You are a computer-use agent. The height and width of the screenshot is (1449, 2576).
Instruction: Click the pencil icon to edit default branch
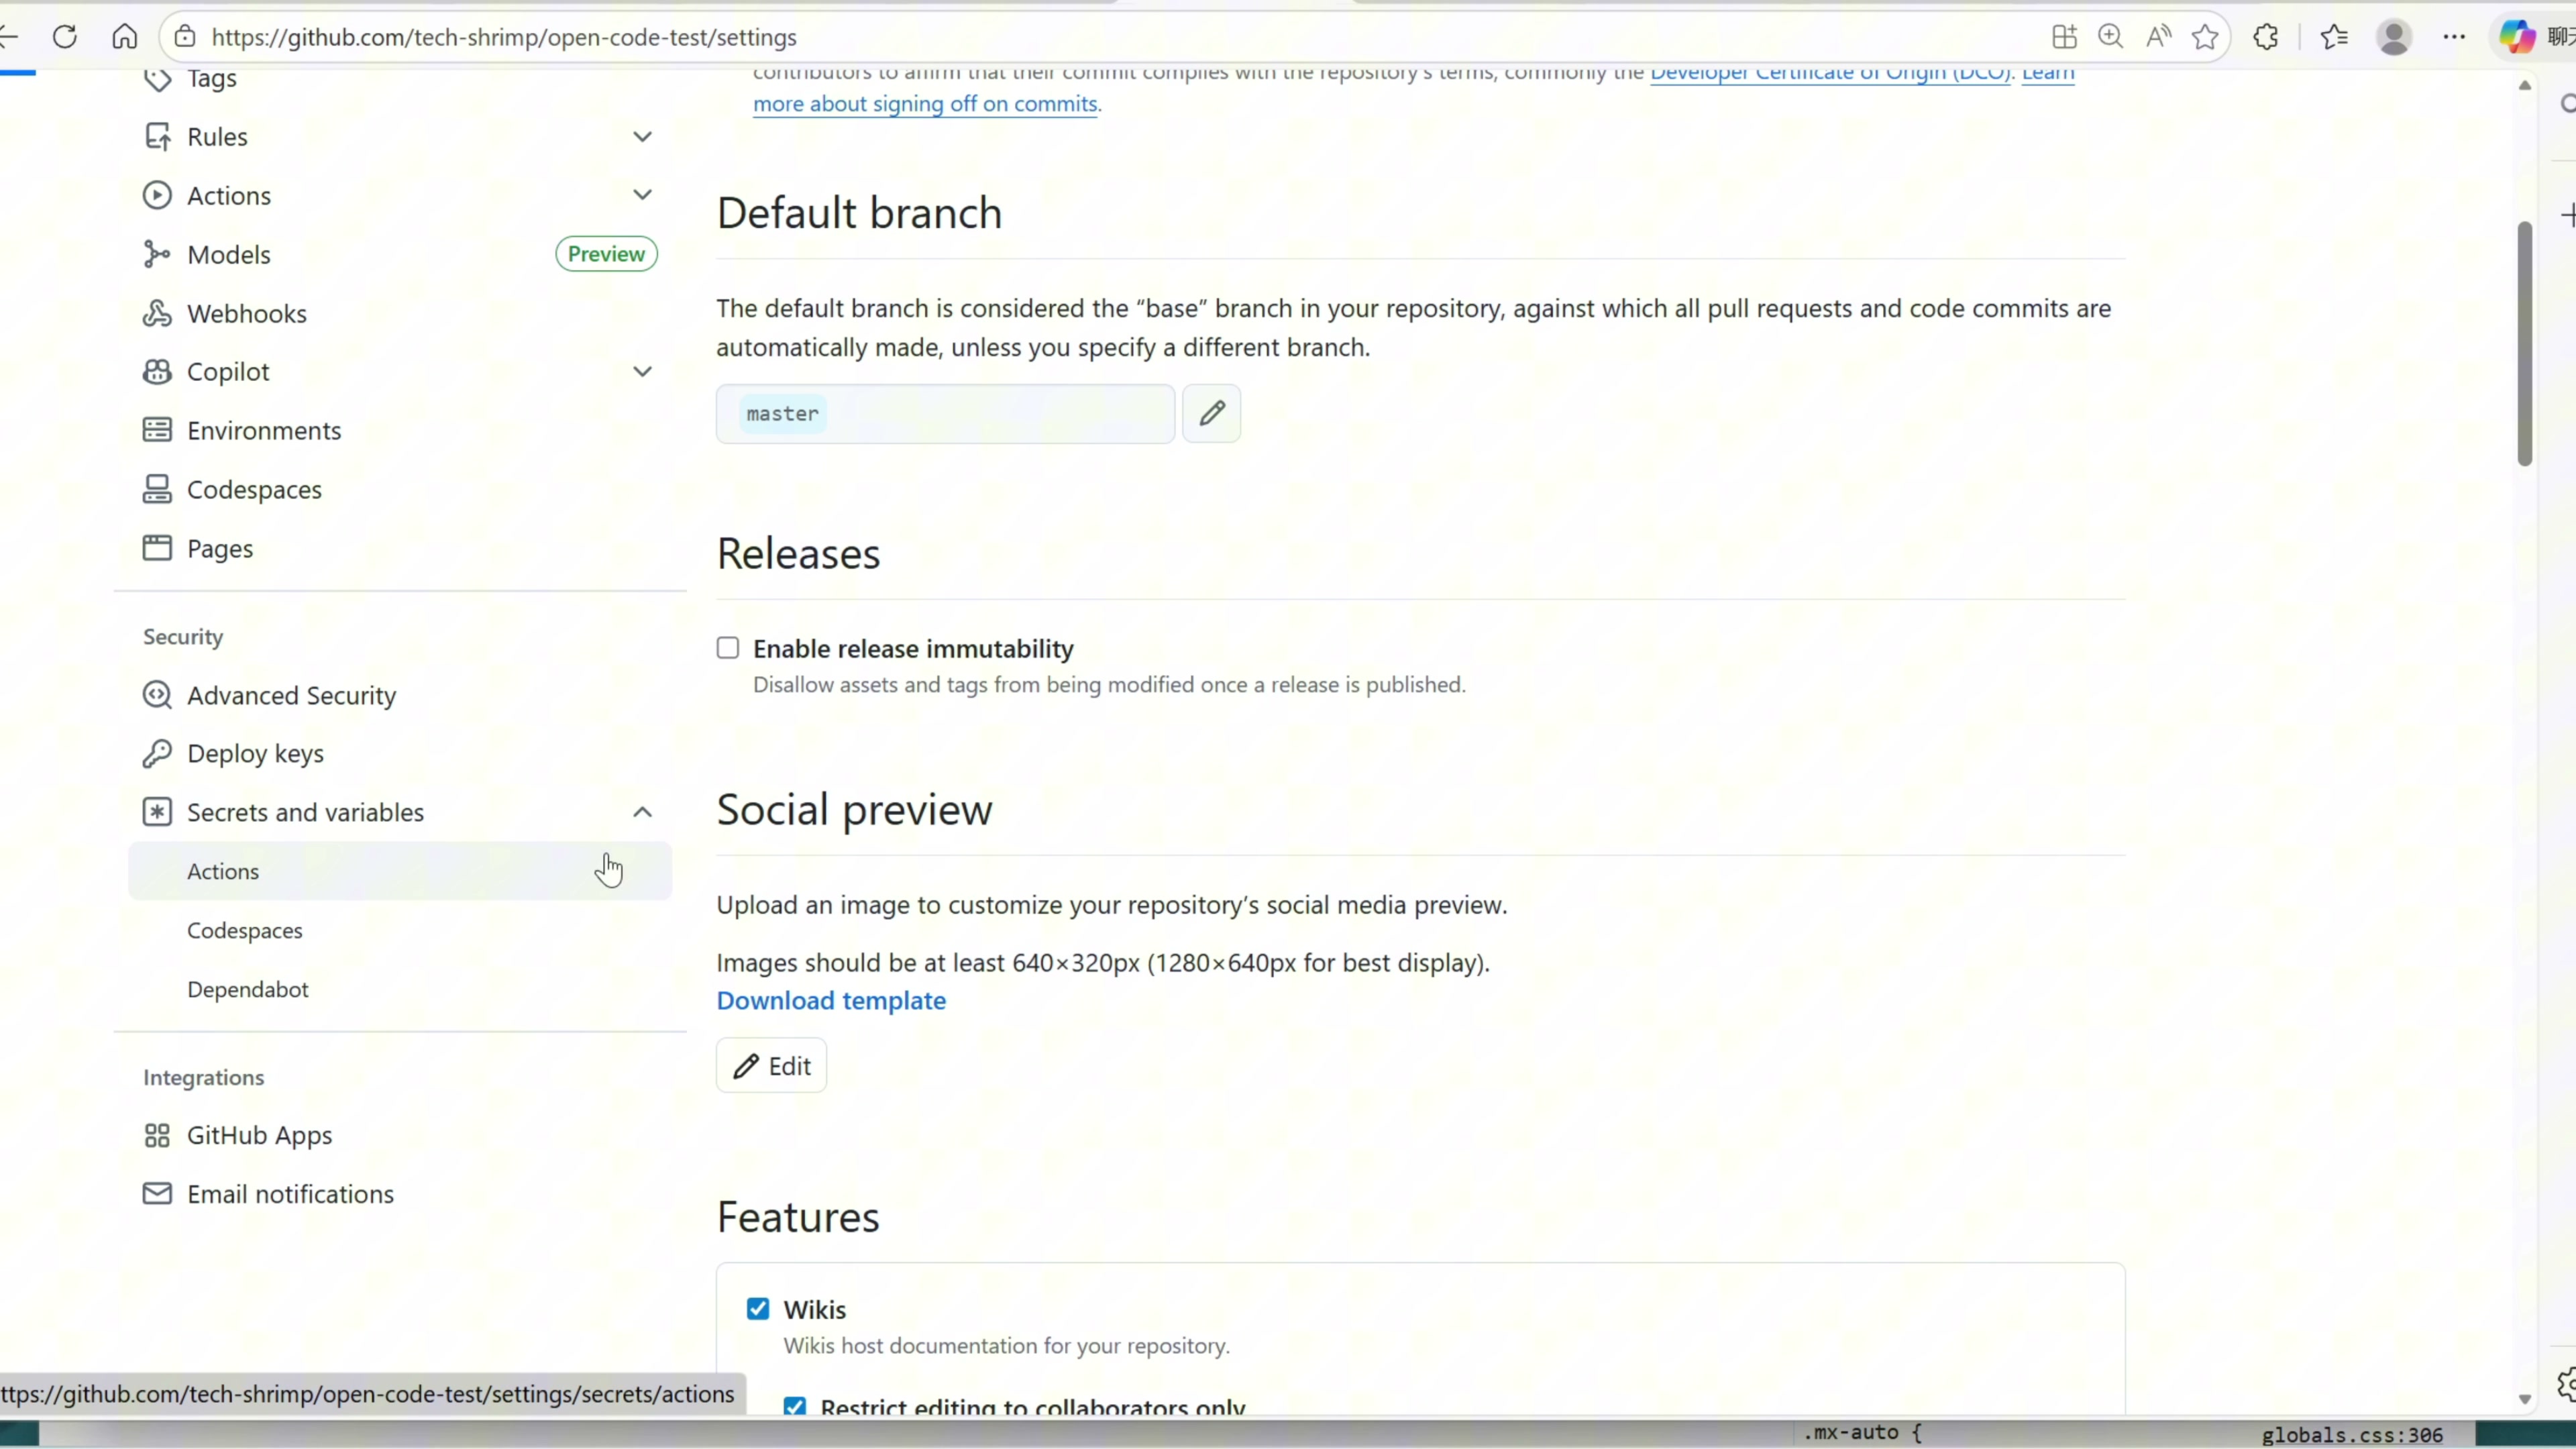tap(1211, 413)
